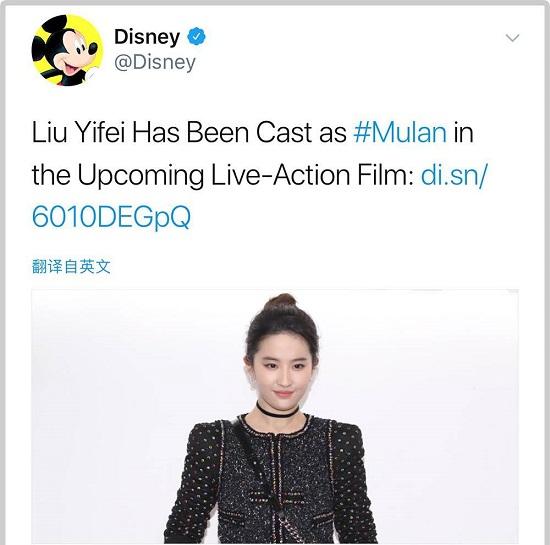This screenshot has width=550, height=545.
Task: Visit the @Disney handle
Action: tap(155, 63)
